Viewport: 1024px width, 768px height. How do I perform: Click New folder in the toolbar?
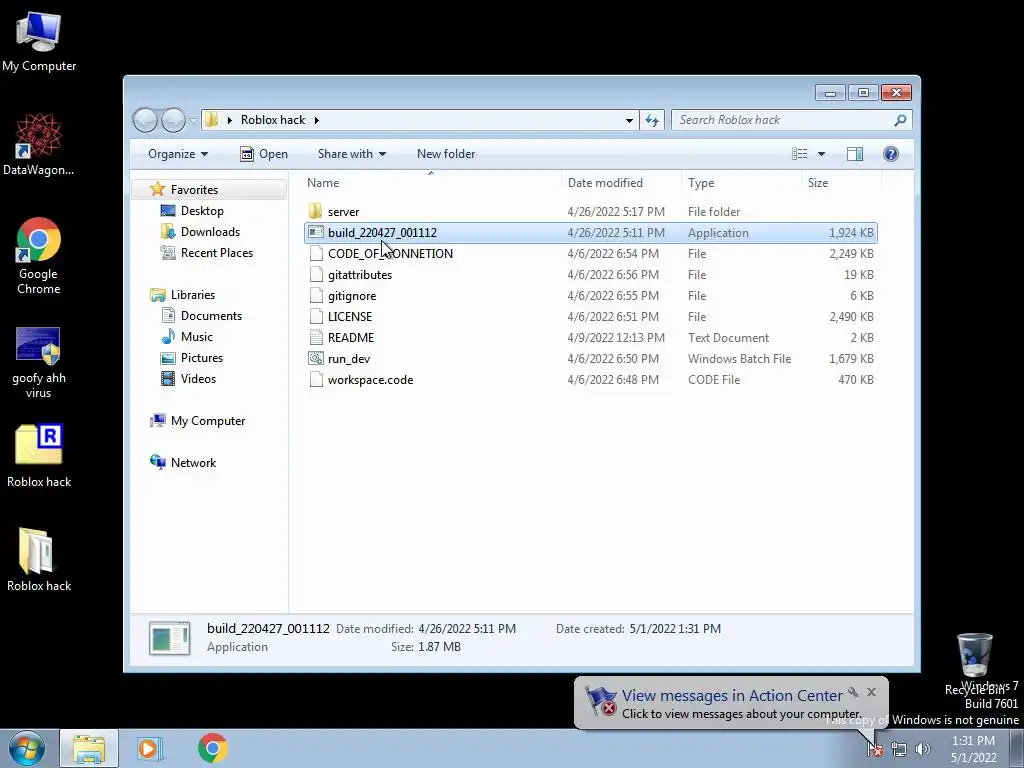pyautogui.click(x=446, y=153)
